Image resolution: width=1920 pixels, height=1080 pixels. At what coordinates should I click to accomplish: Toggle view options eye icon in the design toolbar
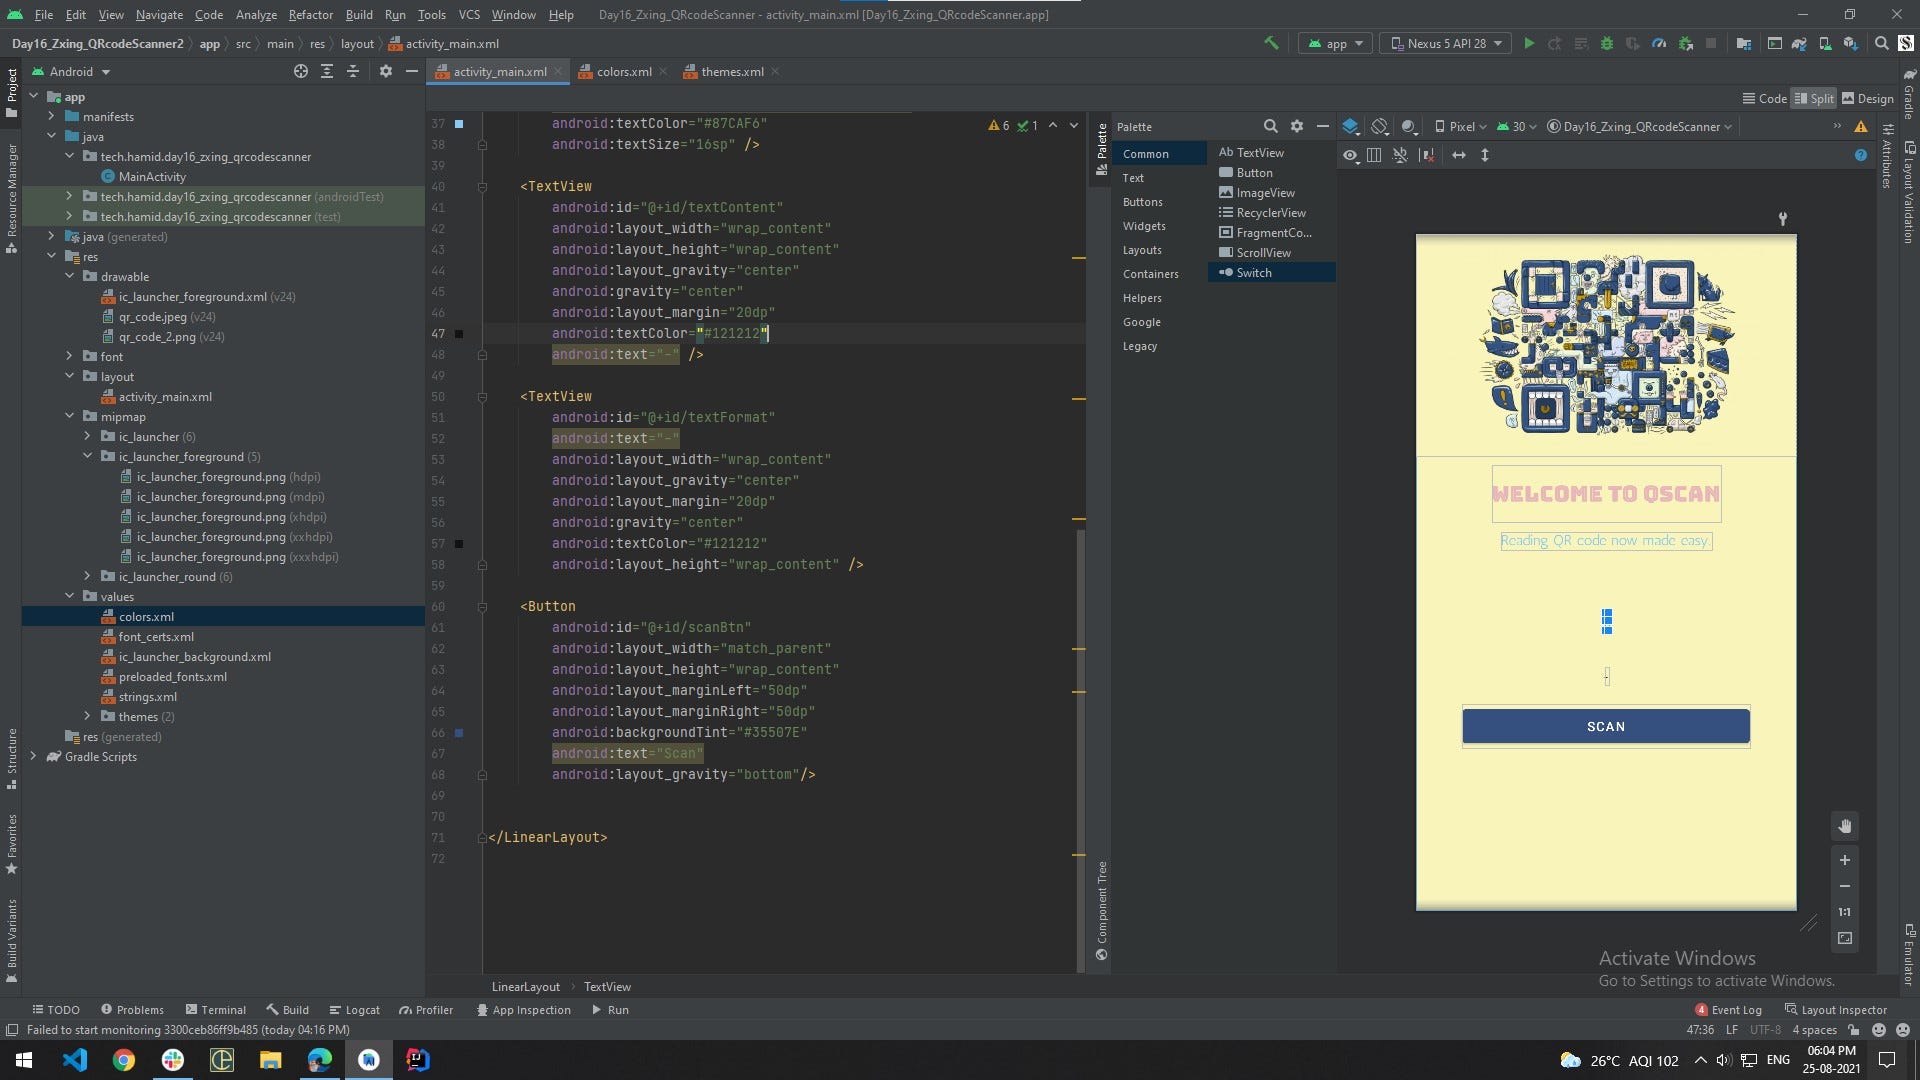point(1350,155)
